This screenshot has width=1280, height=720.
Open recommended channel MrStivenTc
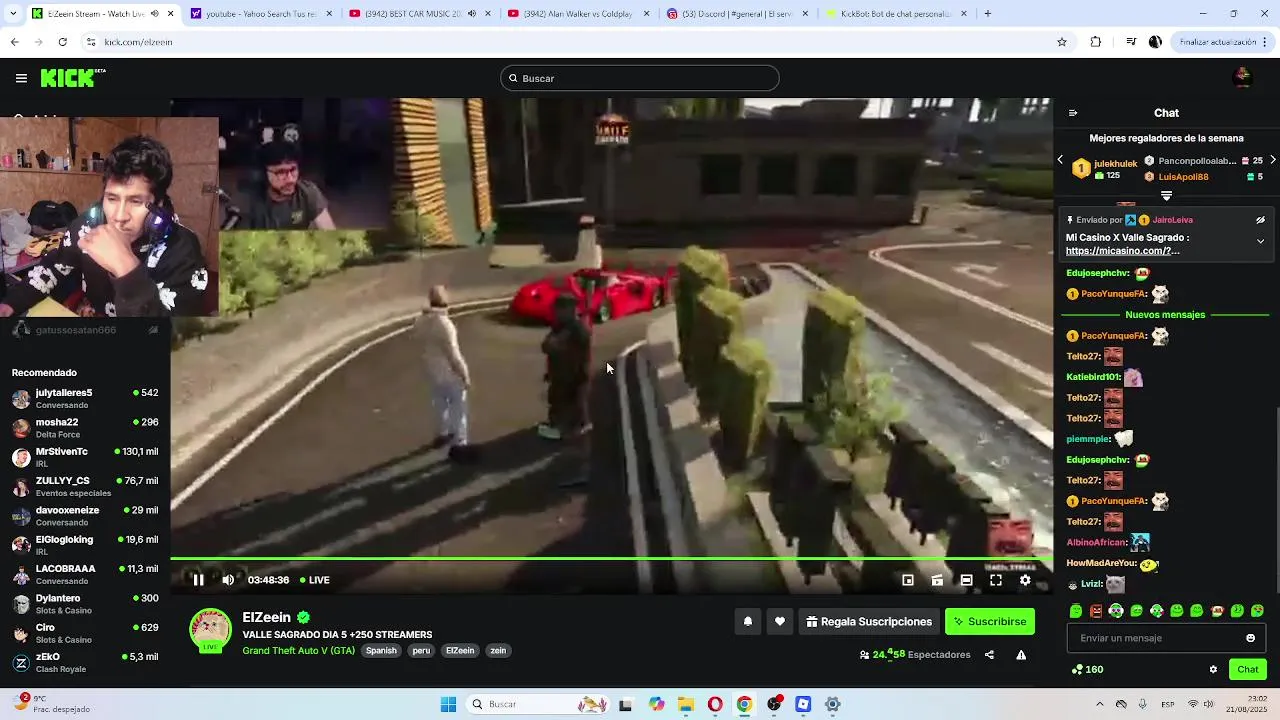[85, 457]
